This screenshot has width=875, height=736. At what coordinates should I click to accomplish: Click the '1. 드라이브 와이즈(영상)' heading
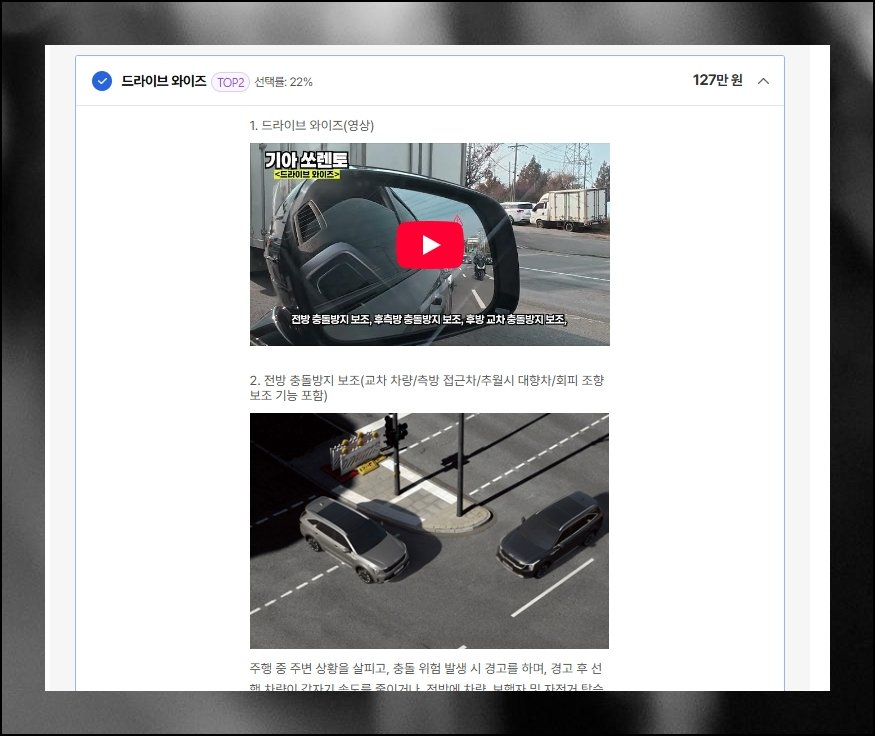311,126
